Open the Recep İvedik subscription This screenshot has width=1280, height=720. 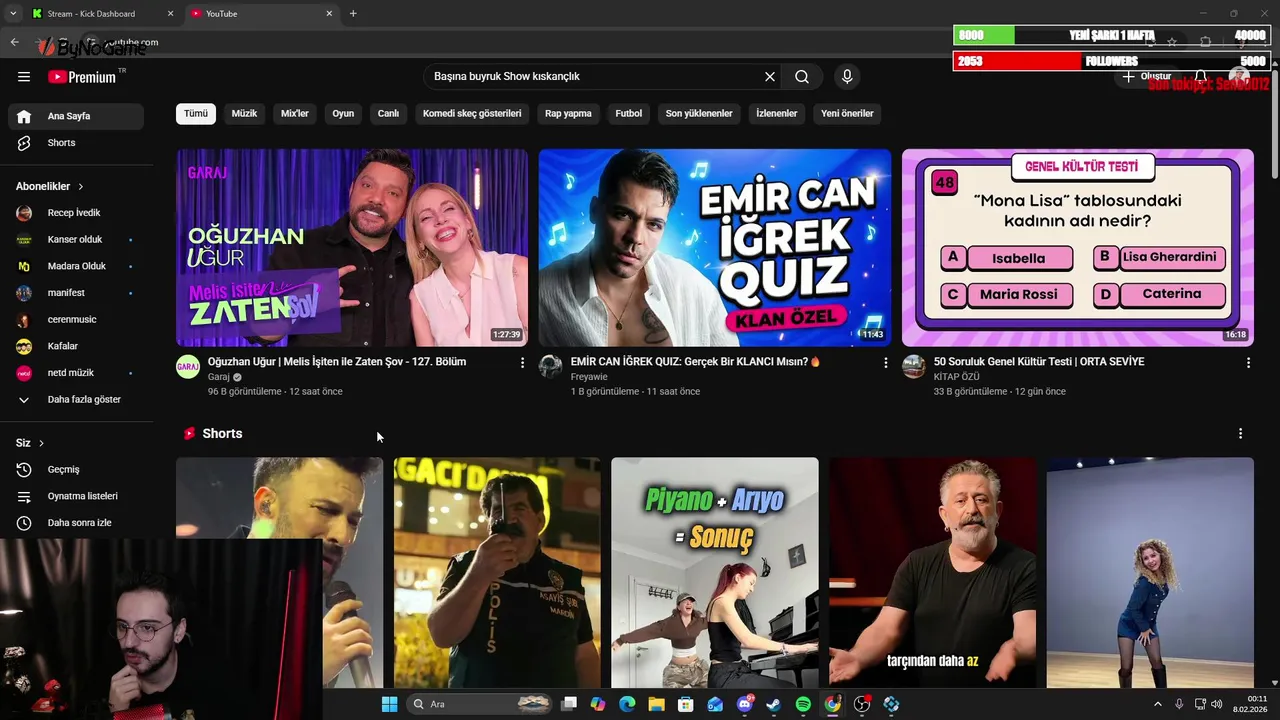[76, 213]
